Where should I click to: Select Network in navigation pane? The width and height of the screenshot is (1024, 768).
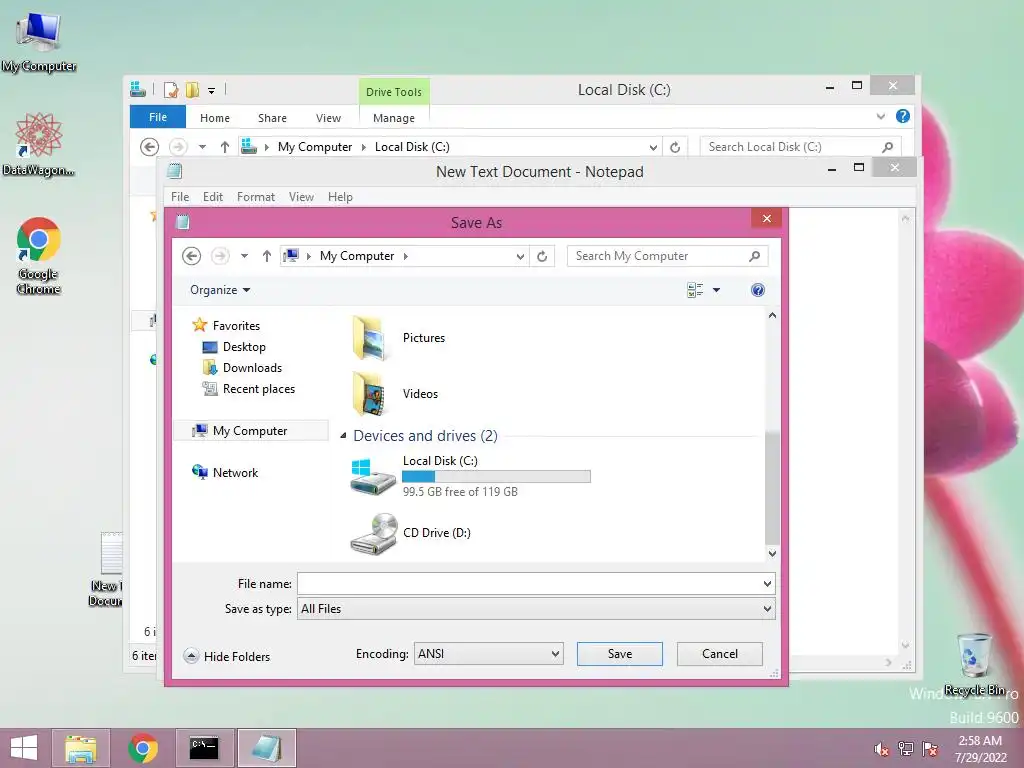click(x=225, y=472)
